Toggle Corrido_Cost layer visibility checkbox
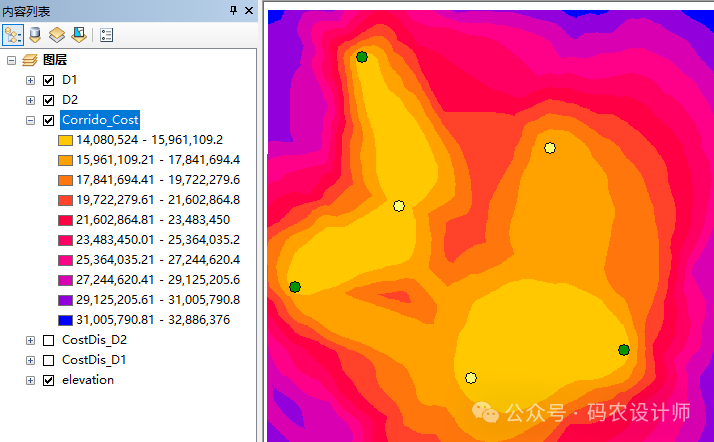The image size is (714, 442). [48, 120]
